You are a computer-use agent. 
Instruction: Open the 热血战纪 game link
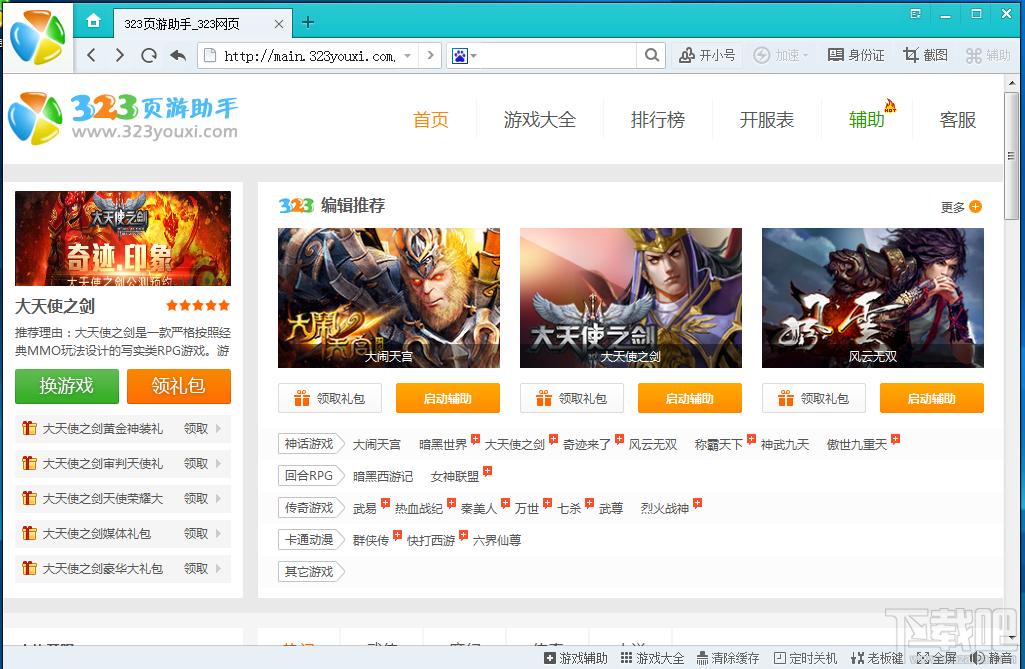coord(418,509)
